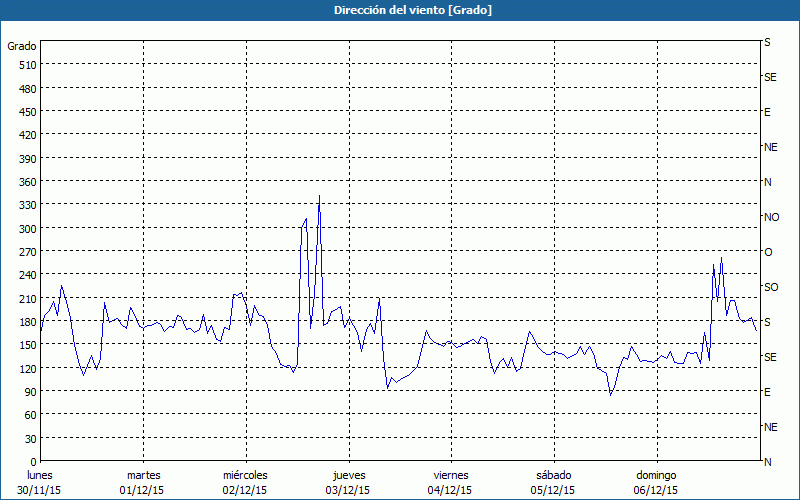800x500 pixels.
Task: Pick the date 06/12/15 on the x-axis
Action: tap(656, 490)
